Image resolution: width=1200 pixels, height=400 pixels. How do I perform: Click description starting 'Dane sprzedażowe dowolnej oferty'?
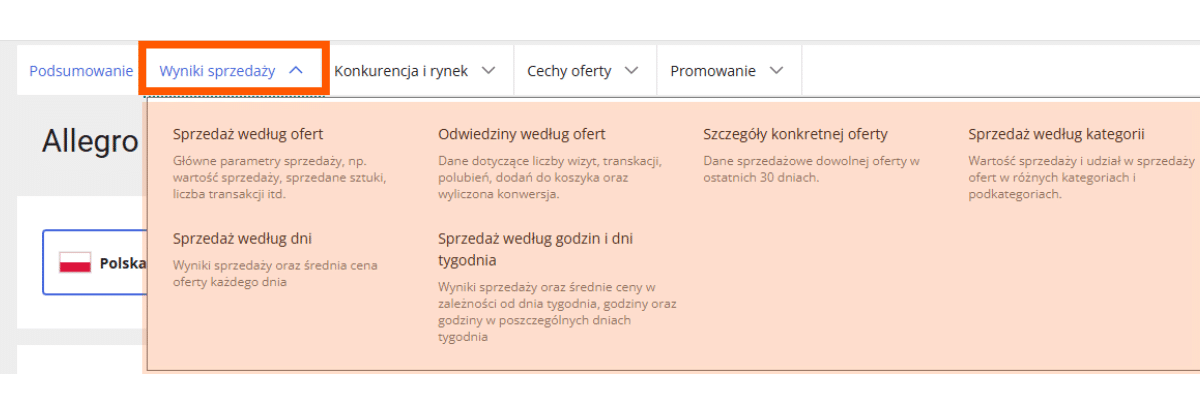pos(811,169)
